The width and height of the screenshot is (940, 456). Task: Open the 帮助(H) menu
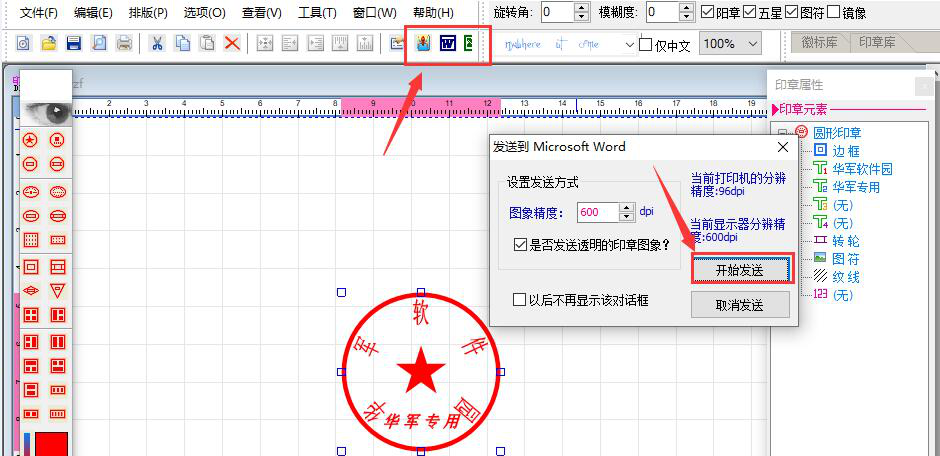click(x=433, y=13)
